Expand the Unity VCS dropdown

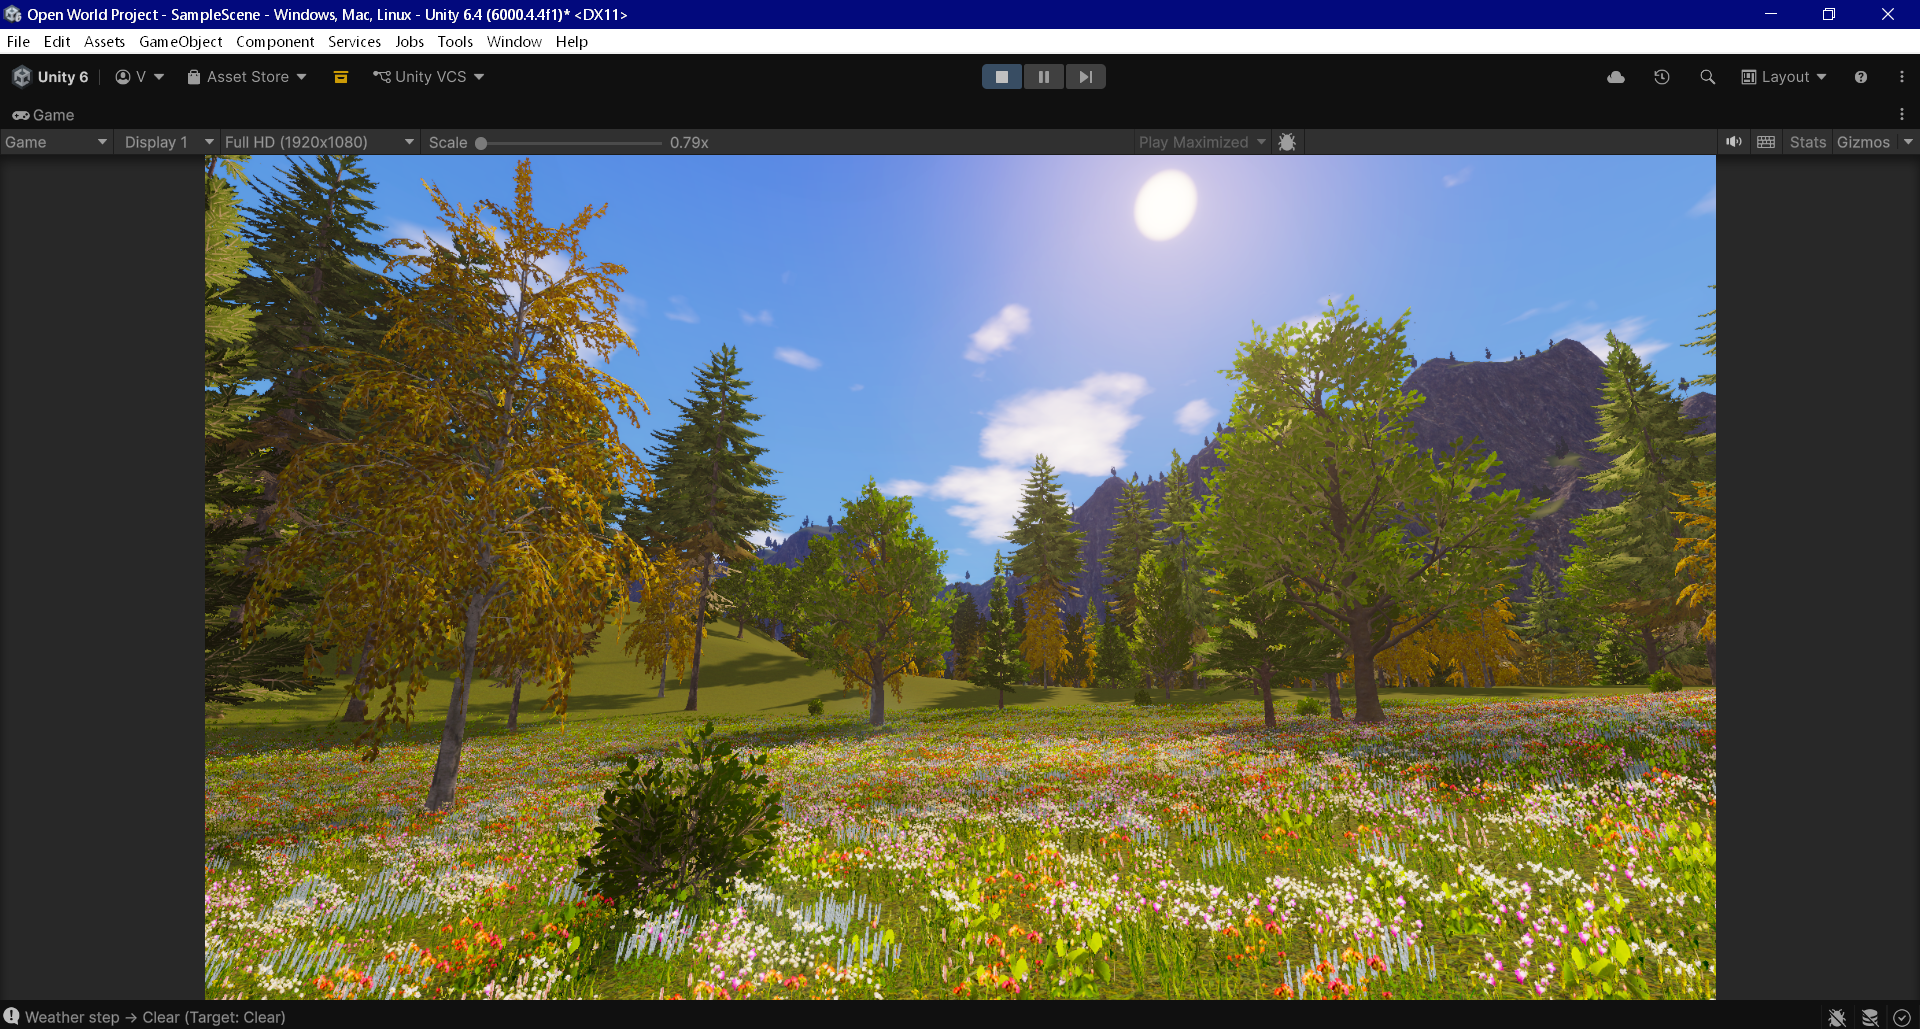429,77
